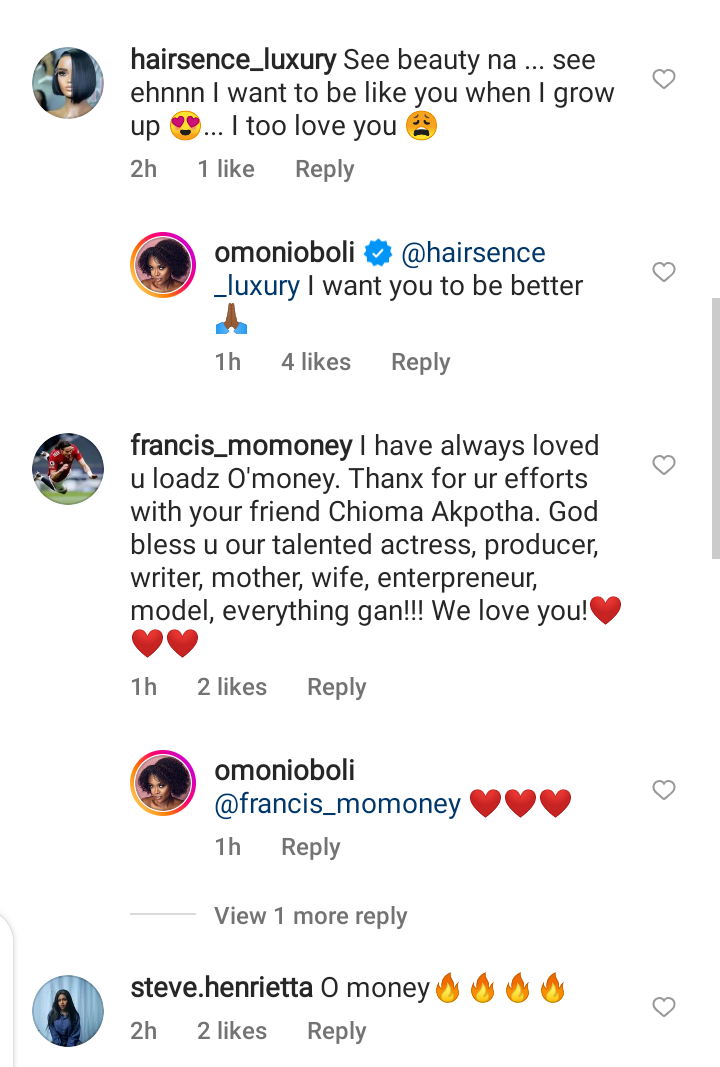Reply to francis_momoney's comment
The image size is (720, 1067).
[336, 687]
